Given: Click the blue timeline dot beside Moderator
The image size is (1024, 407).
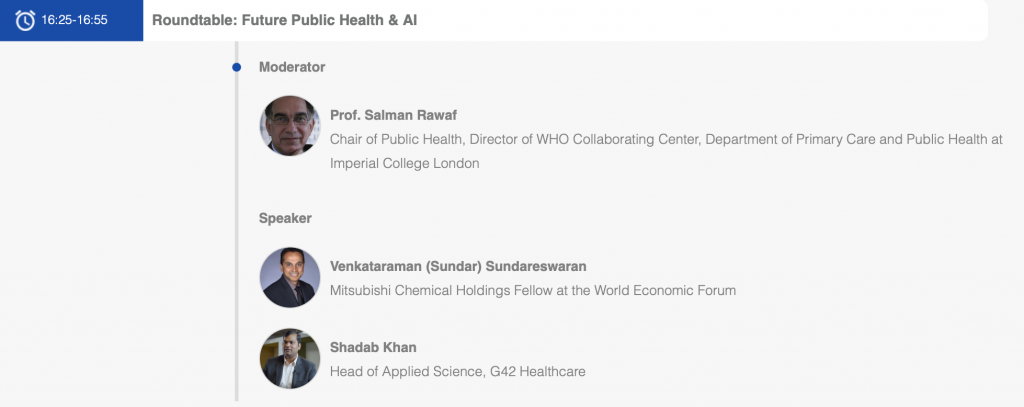Looking at the screenshot, I should click(236, 67).
